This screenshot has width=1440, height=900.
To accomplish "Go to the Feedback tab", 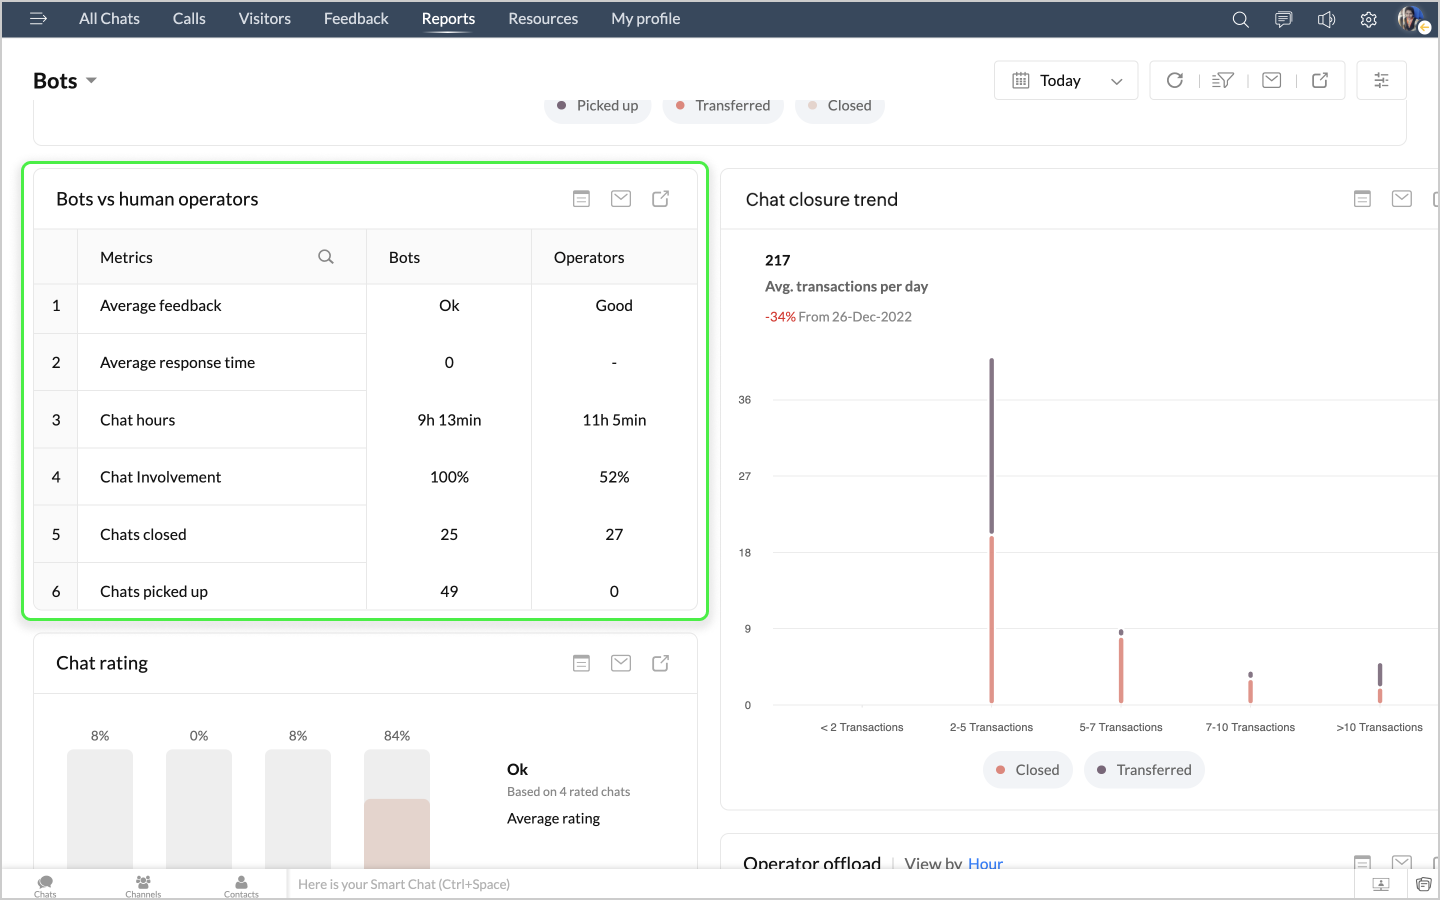I will [356, 19].
